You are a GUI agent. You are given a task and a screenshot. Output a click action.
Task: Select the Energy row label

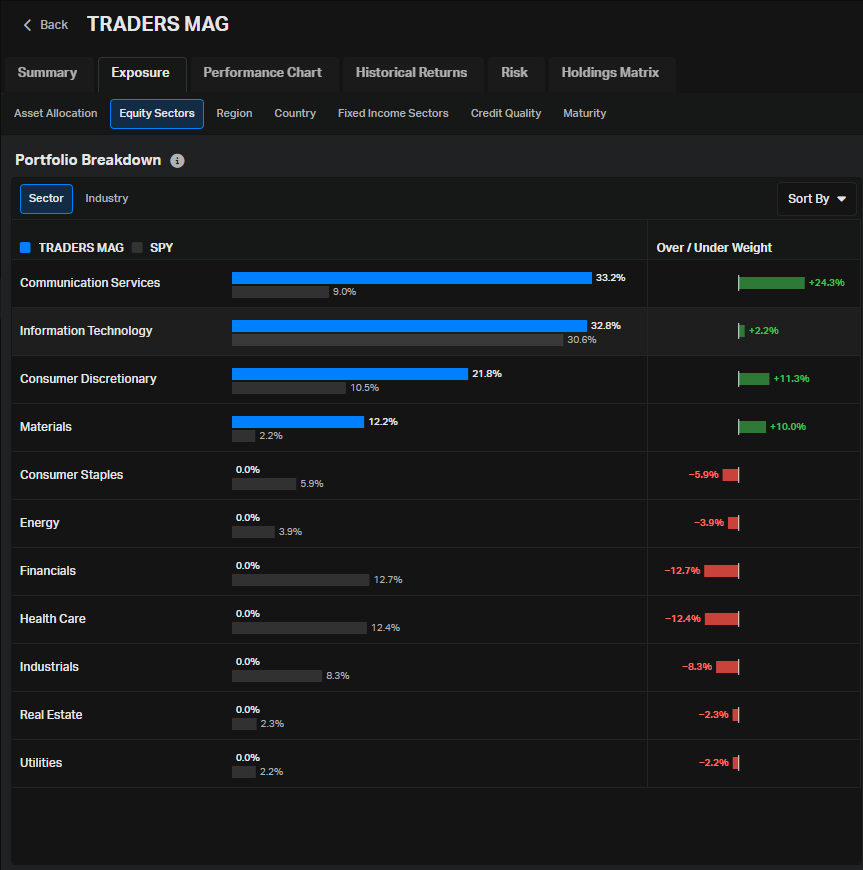39,523
